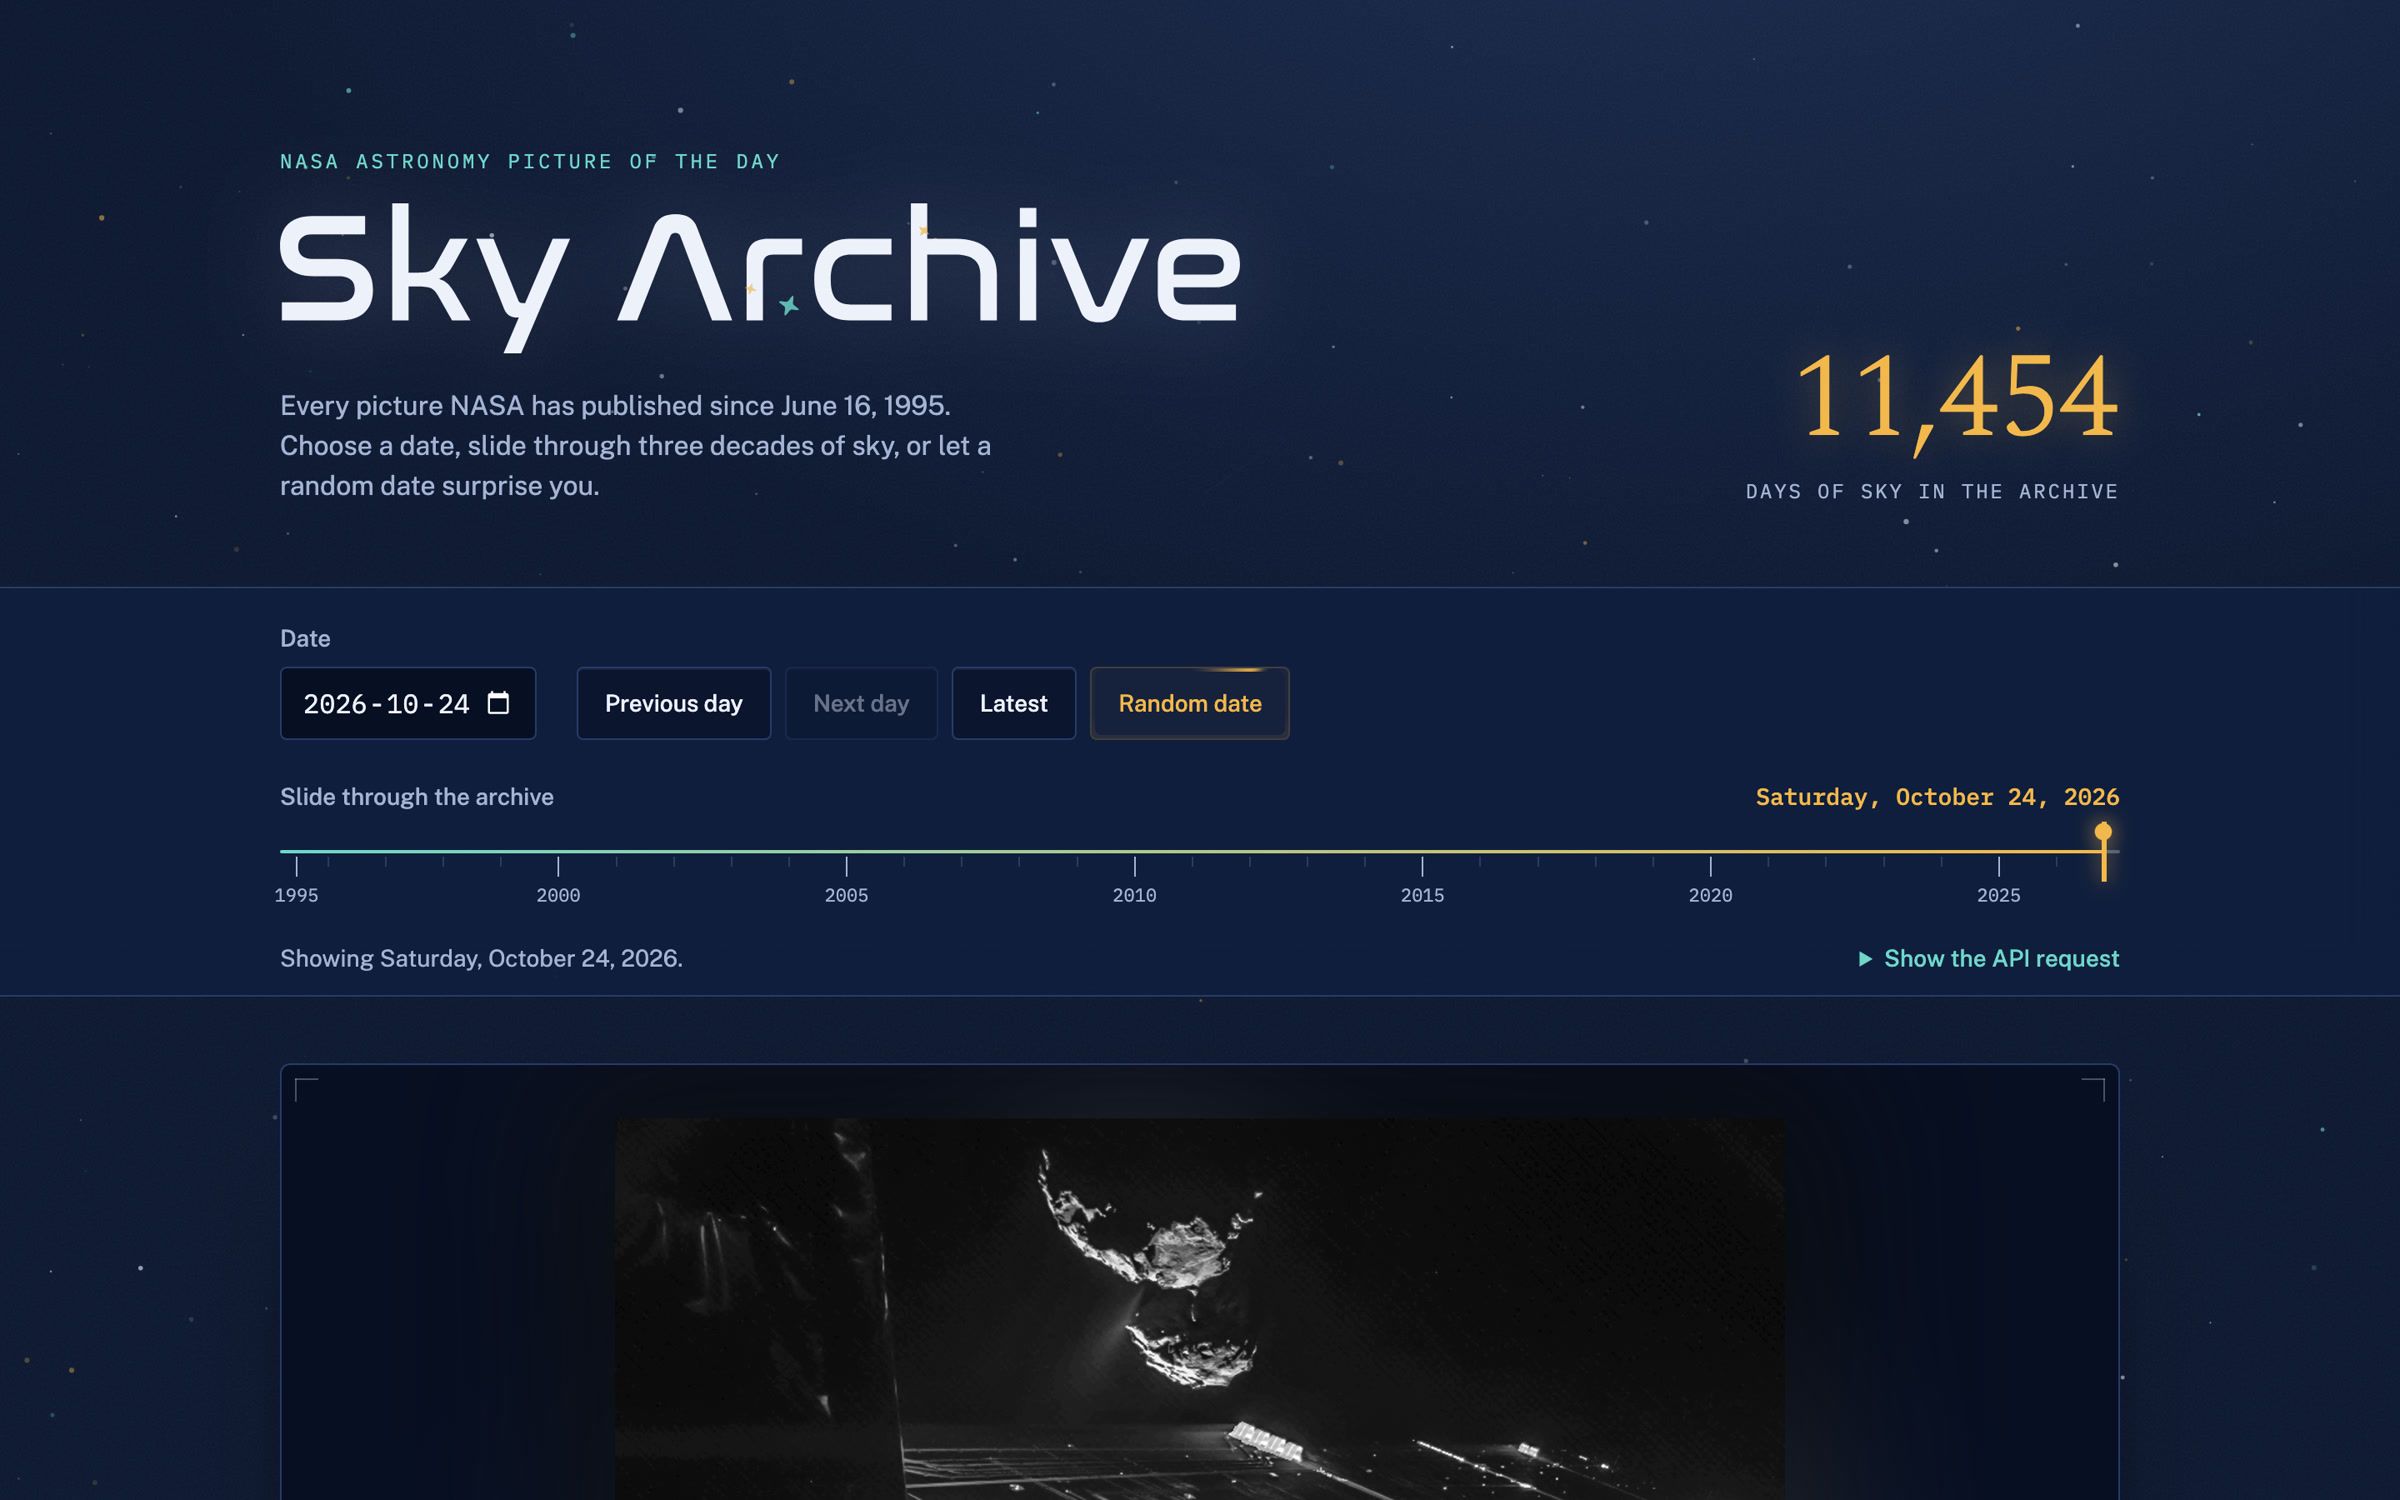Click the 2026-10-24 date input field
The image size is (2400, 1500).
click(408, 703)
